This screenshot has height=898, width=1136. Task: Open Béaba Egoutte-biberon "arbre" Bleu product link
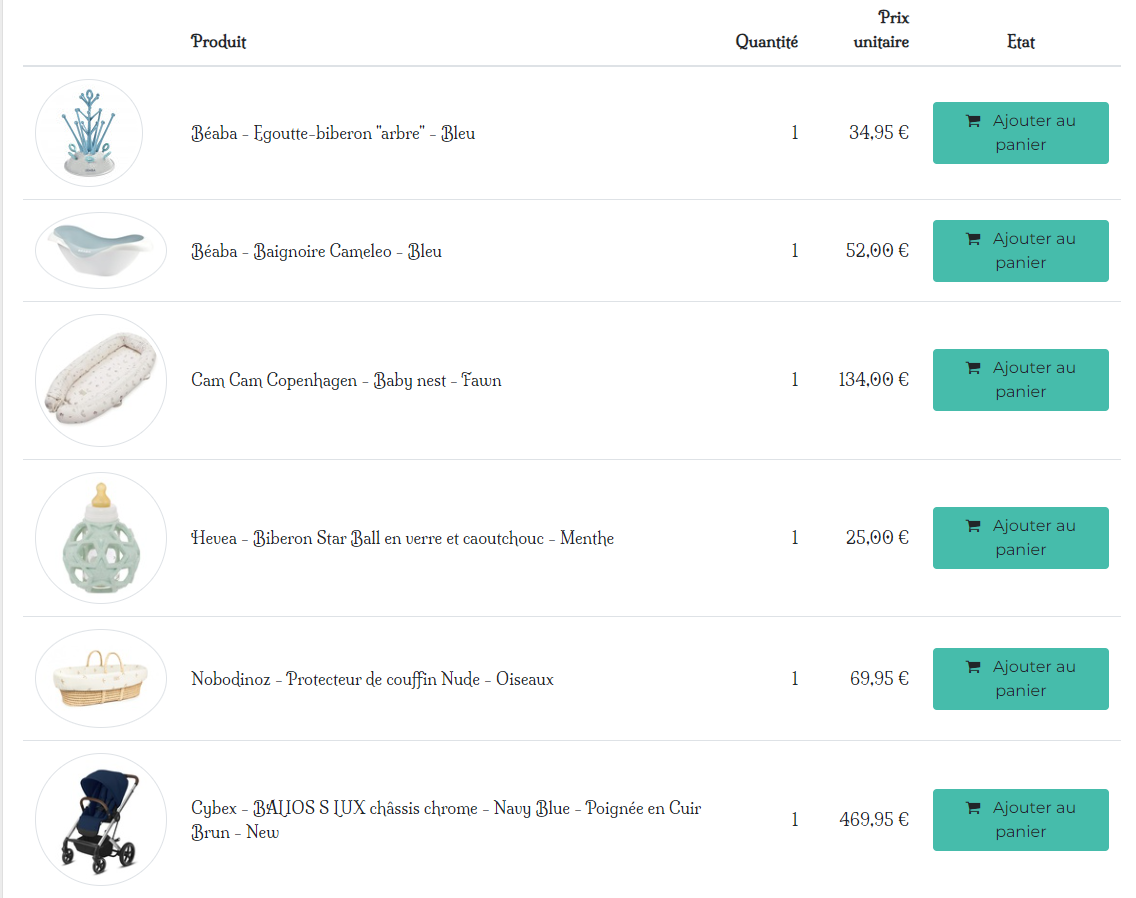(333, 133)
